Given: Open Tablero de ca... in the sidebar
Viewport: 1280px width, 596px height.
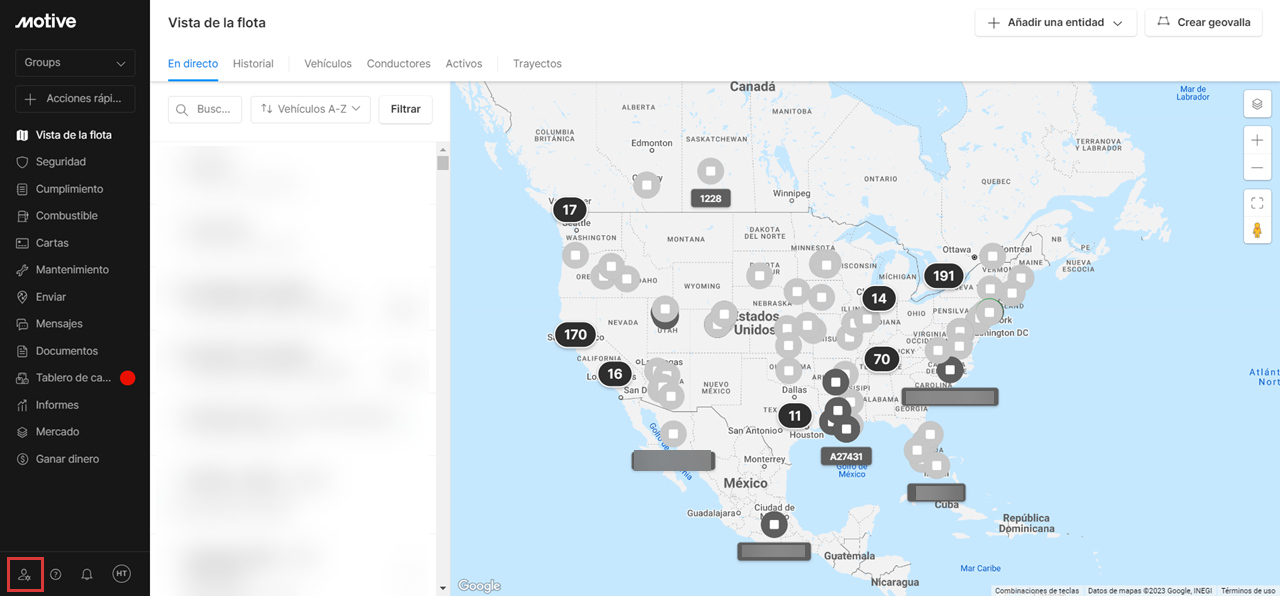Looking at the screenshot, I should point(75,378).
